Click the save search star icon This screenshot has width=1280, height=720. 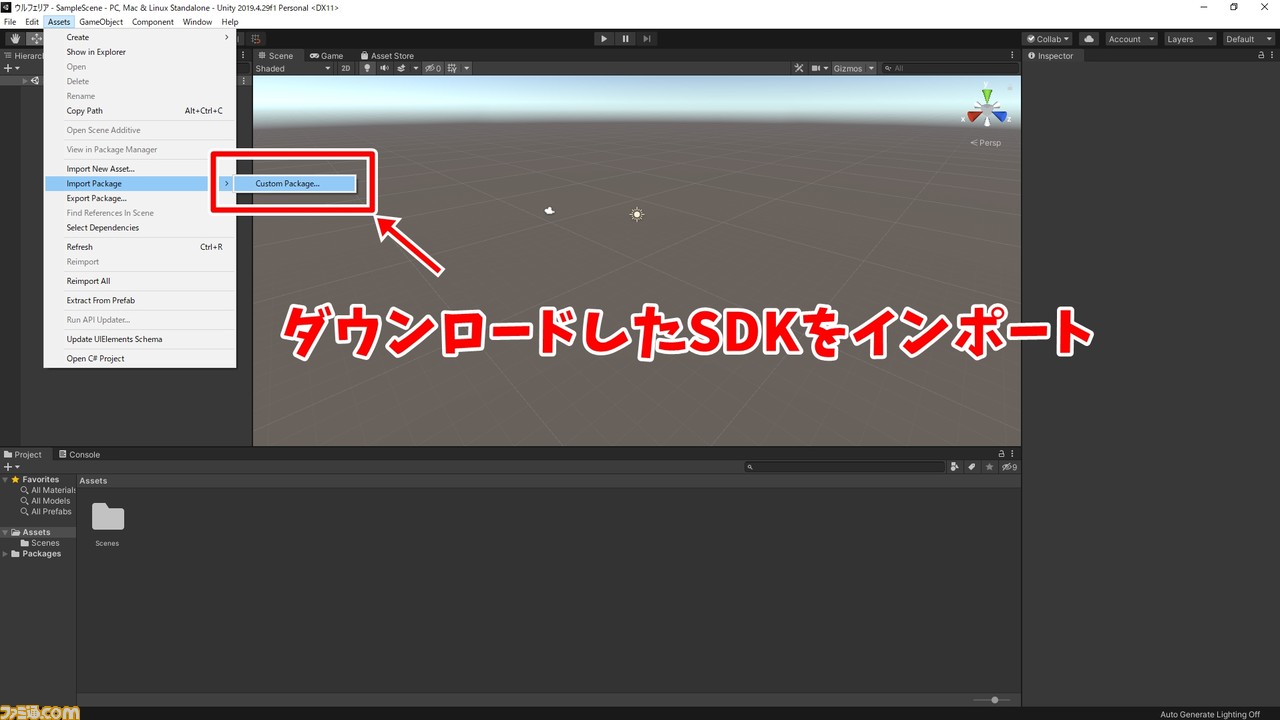click(x=989, y=467)
